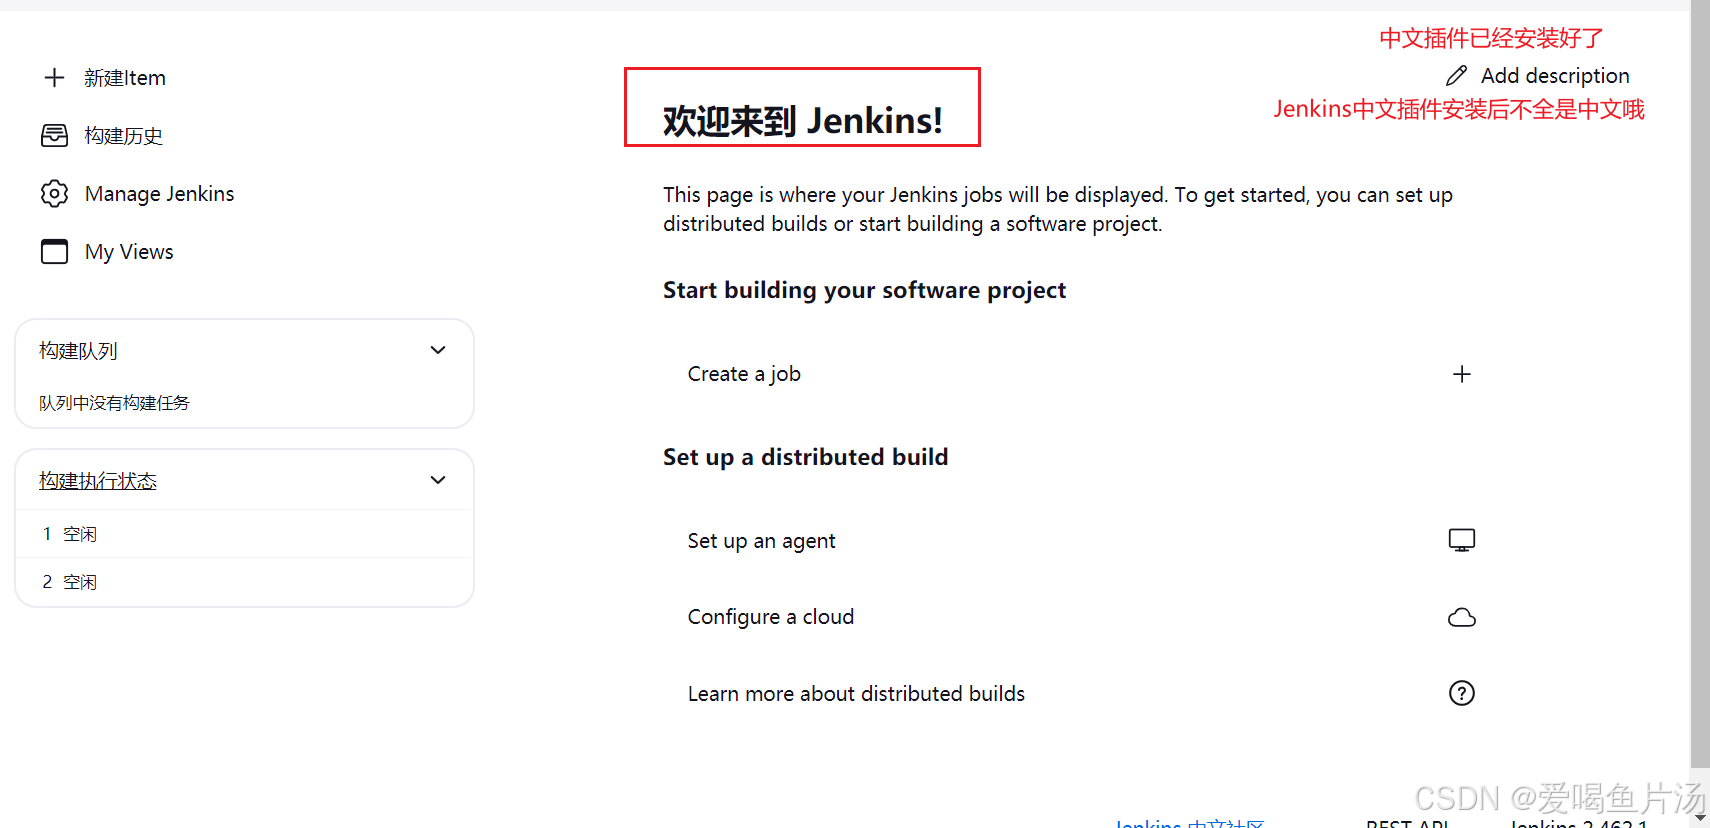Click the plus icon beside 新建Item

[x=55, y=78]
